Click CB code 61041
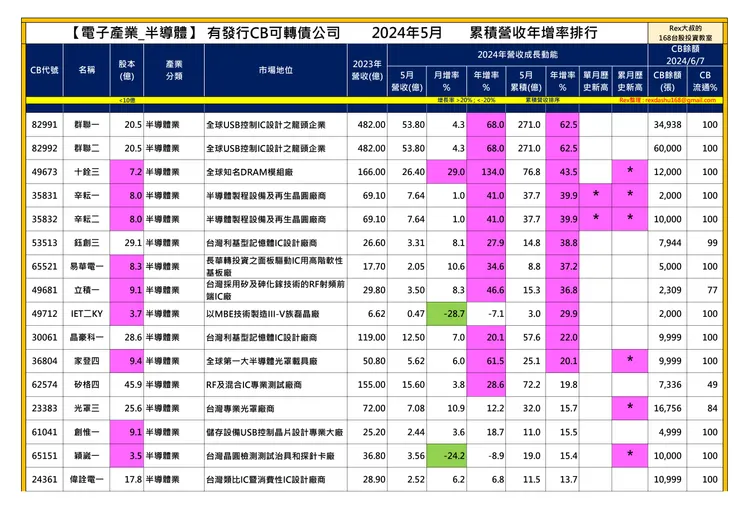This screenshot has height=523, width=740. 44,432
